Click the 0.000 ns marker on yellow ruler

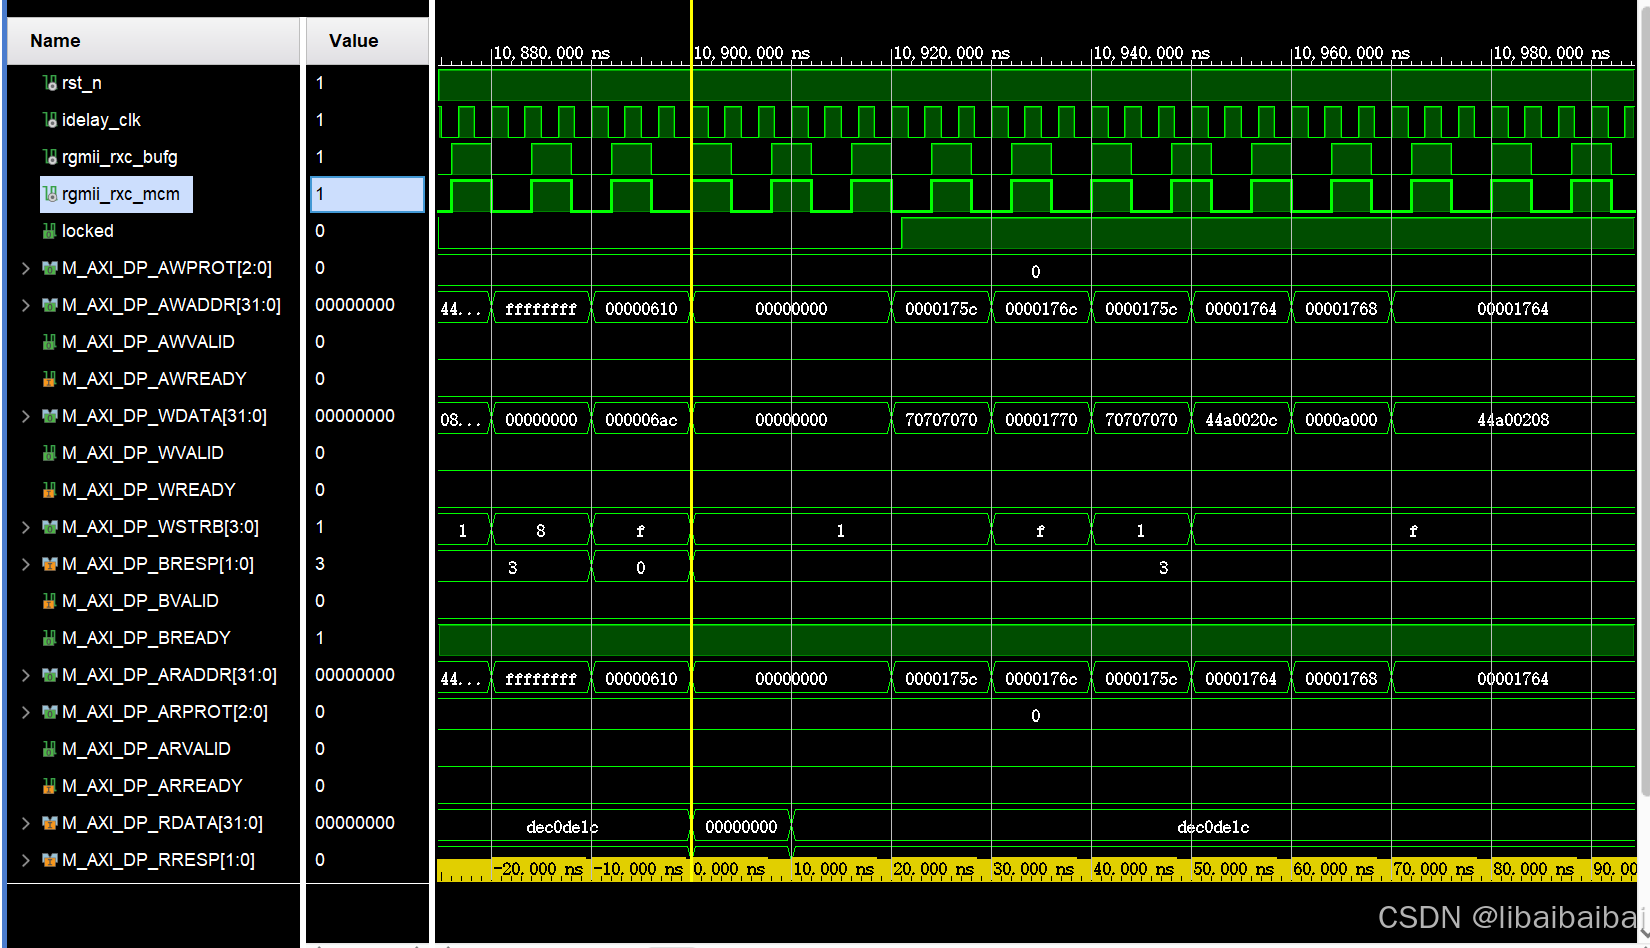point(729,869)
